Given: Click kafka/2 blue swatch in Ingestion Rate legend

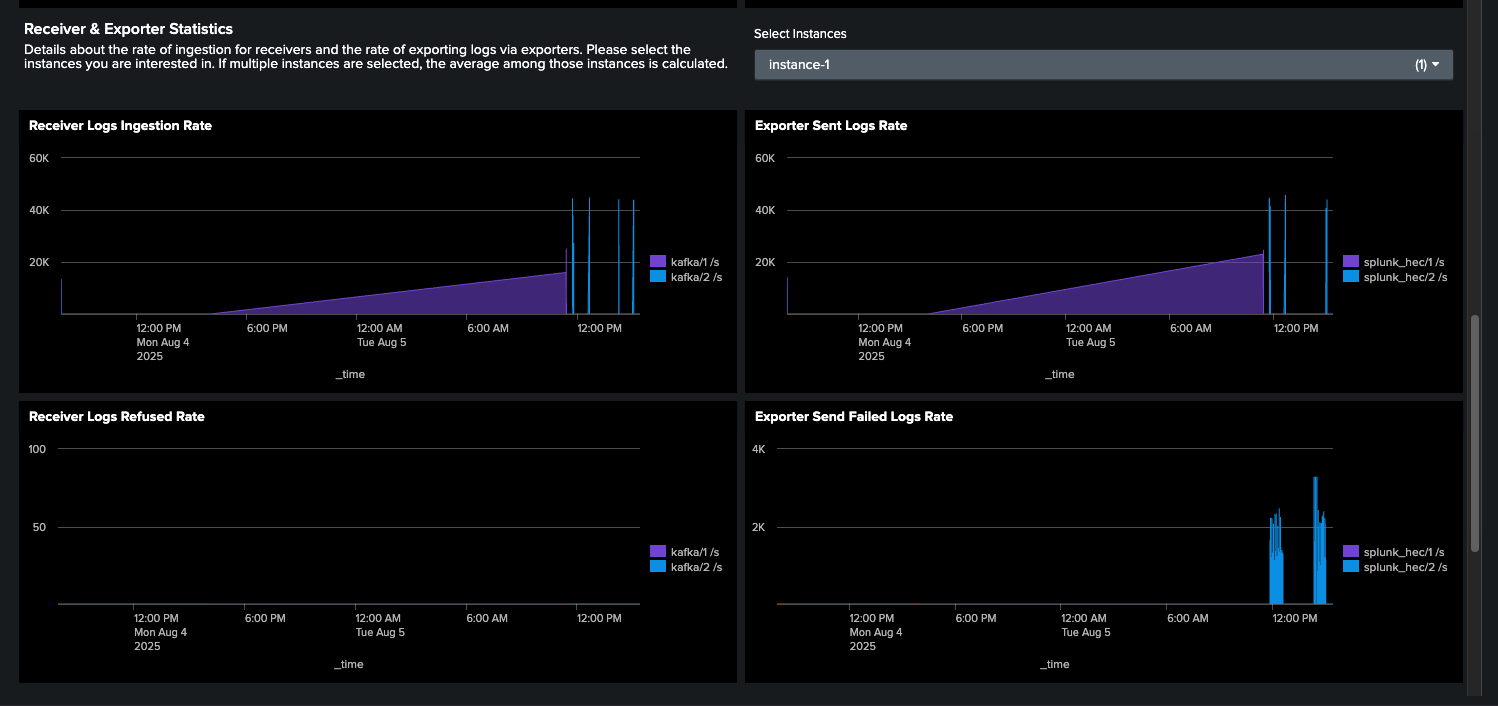Looking at the screenshot, I should pos(657,276).
